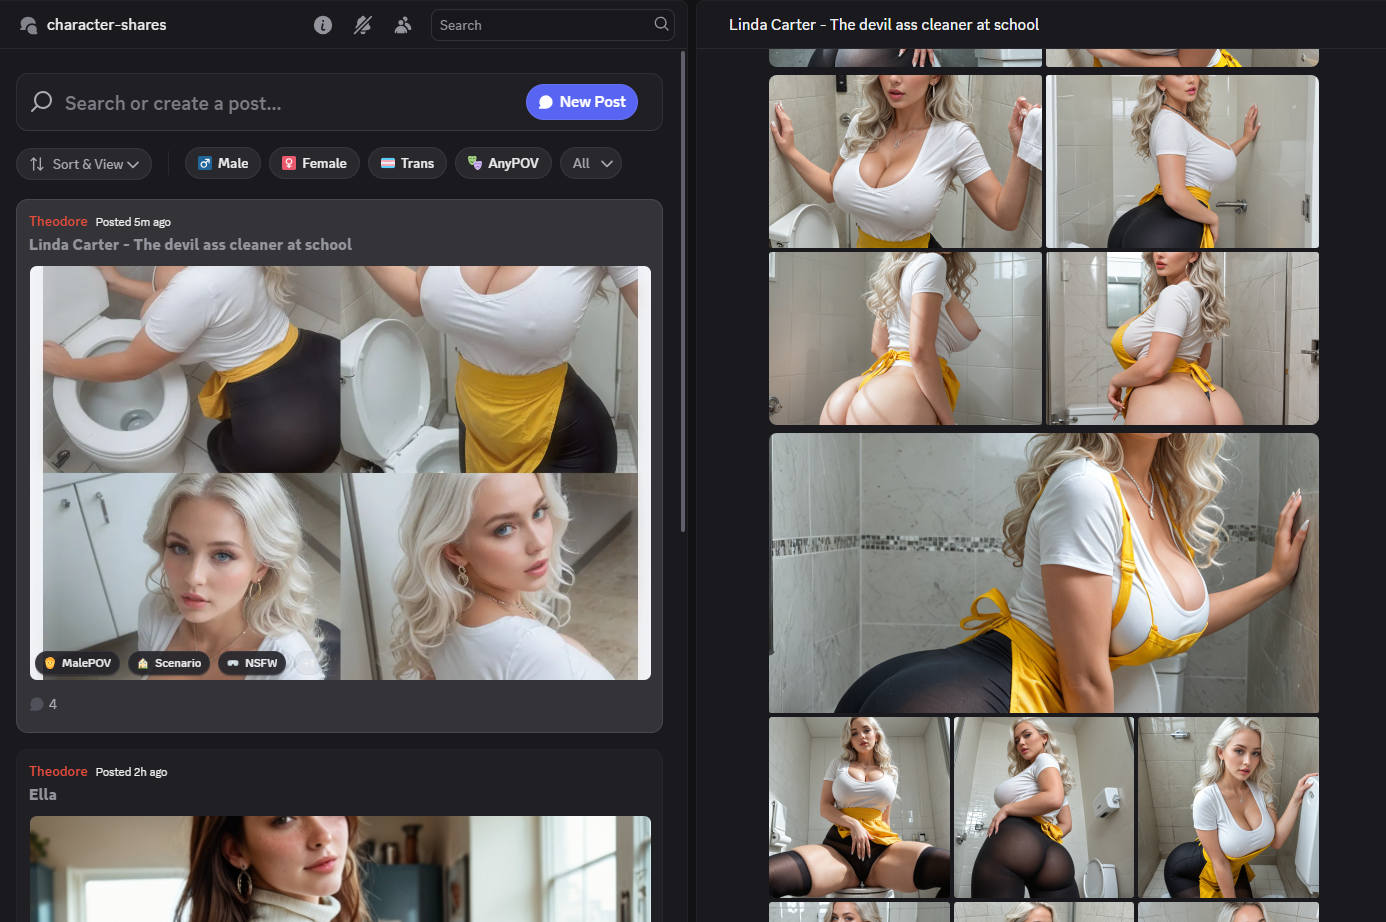The width and height of the screenshot is (1386, 922).
Task: Show the member list icon
Action: click(403, 25)
